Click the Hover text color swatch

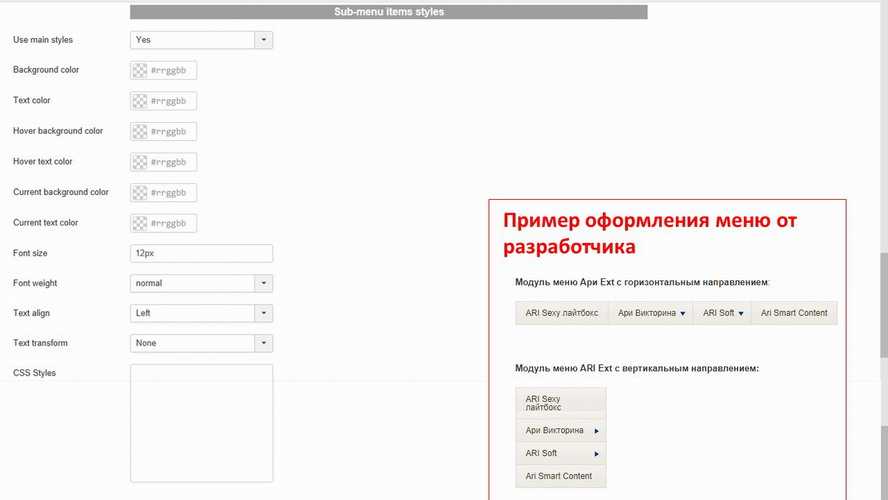point(140,162)
